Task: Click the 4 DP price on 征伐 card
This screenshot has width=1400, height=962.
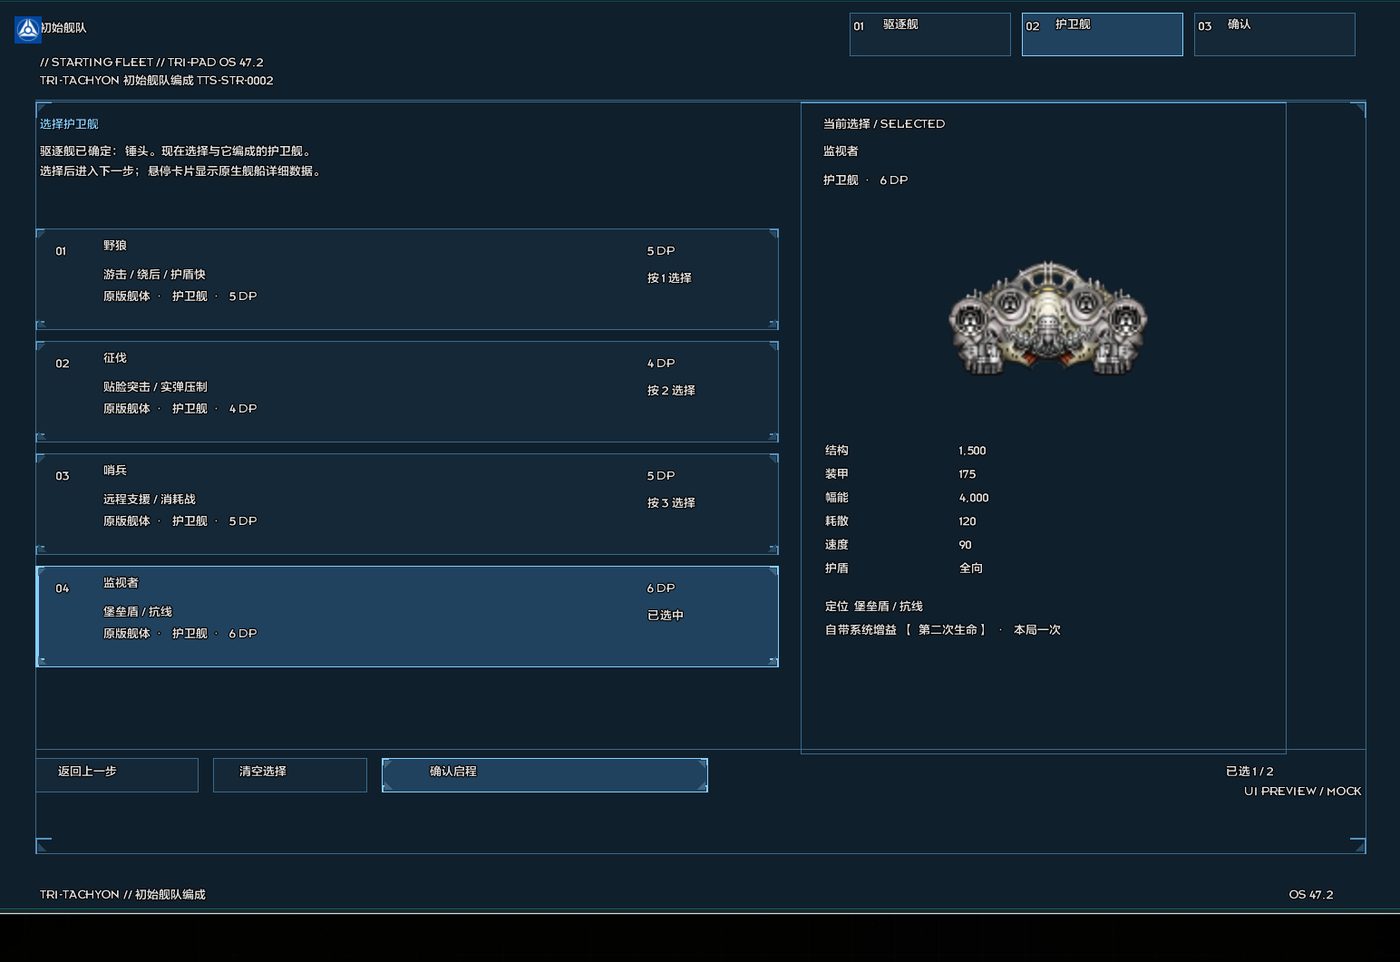Action: (x=661, y=363)
